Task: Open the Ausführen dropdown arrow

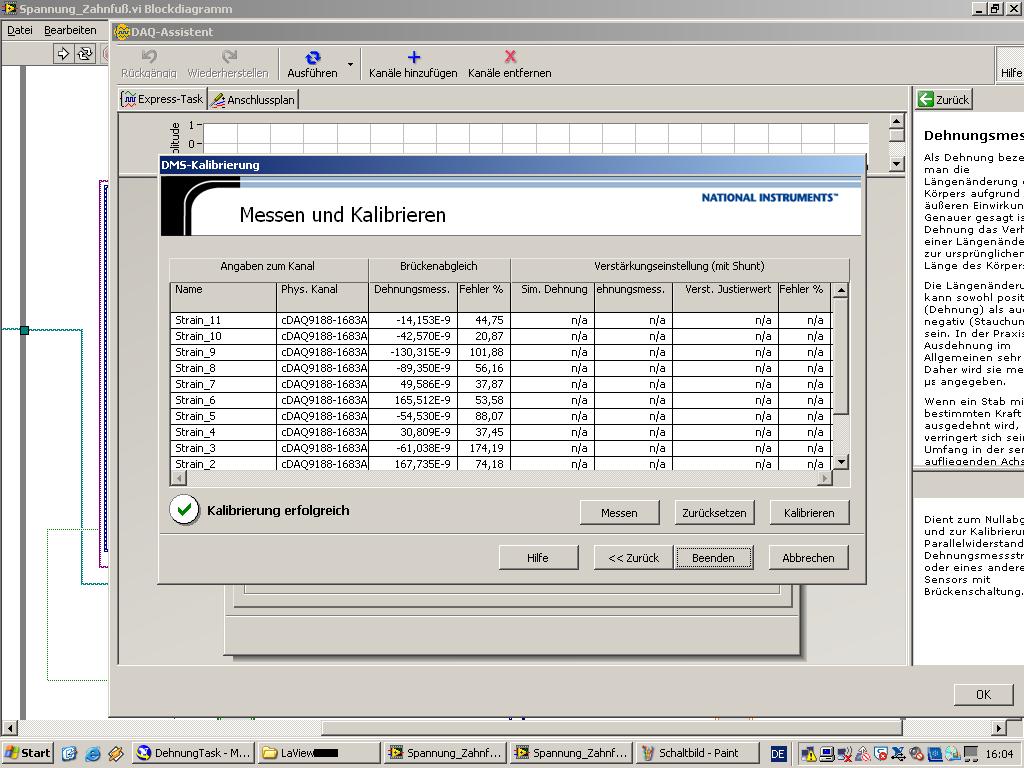Action: tap(350, 65)
